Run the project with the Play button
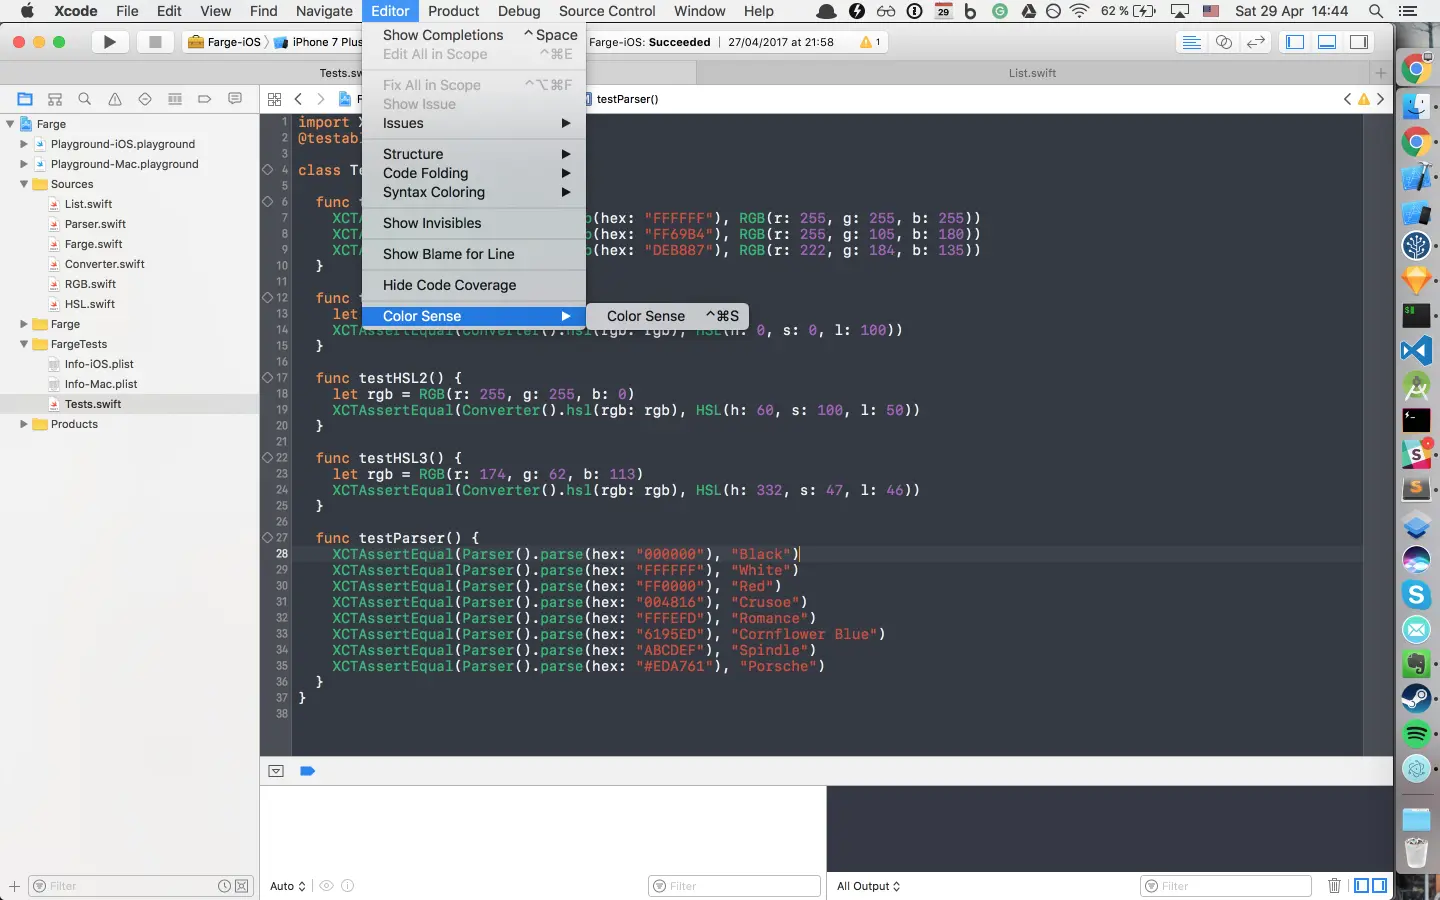 pos(110,42)
